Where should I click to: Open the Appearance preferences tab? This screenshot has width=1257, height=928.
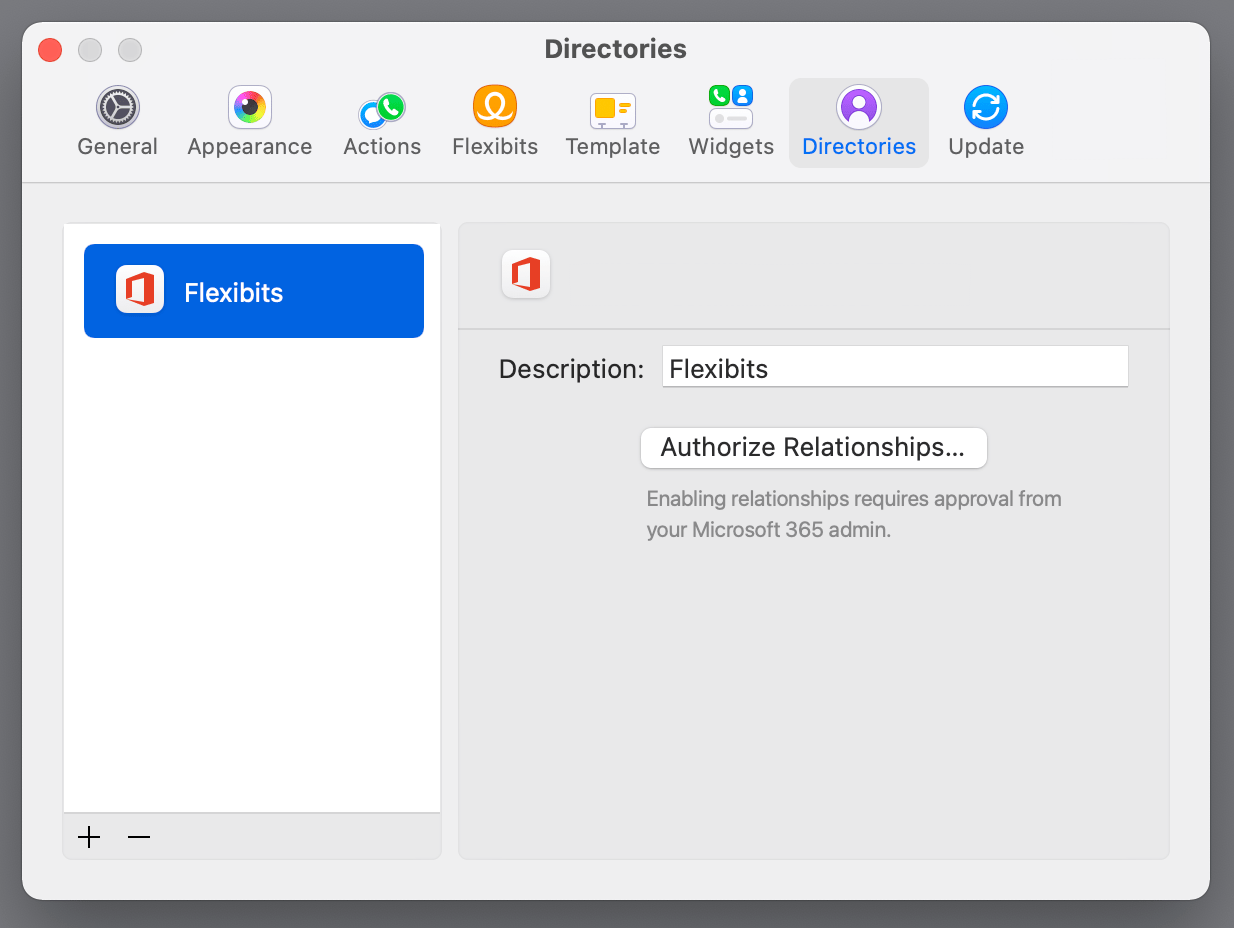tap(250, 123)
